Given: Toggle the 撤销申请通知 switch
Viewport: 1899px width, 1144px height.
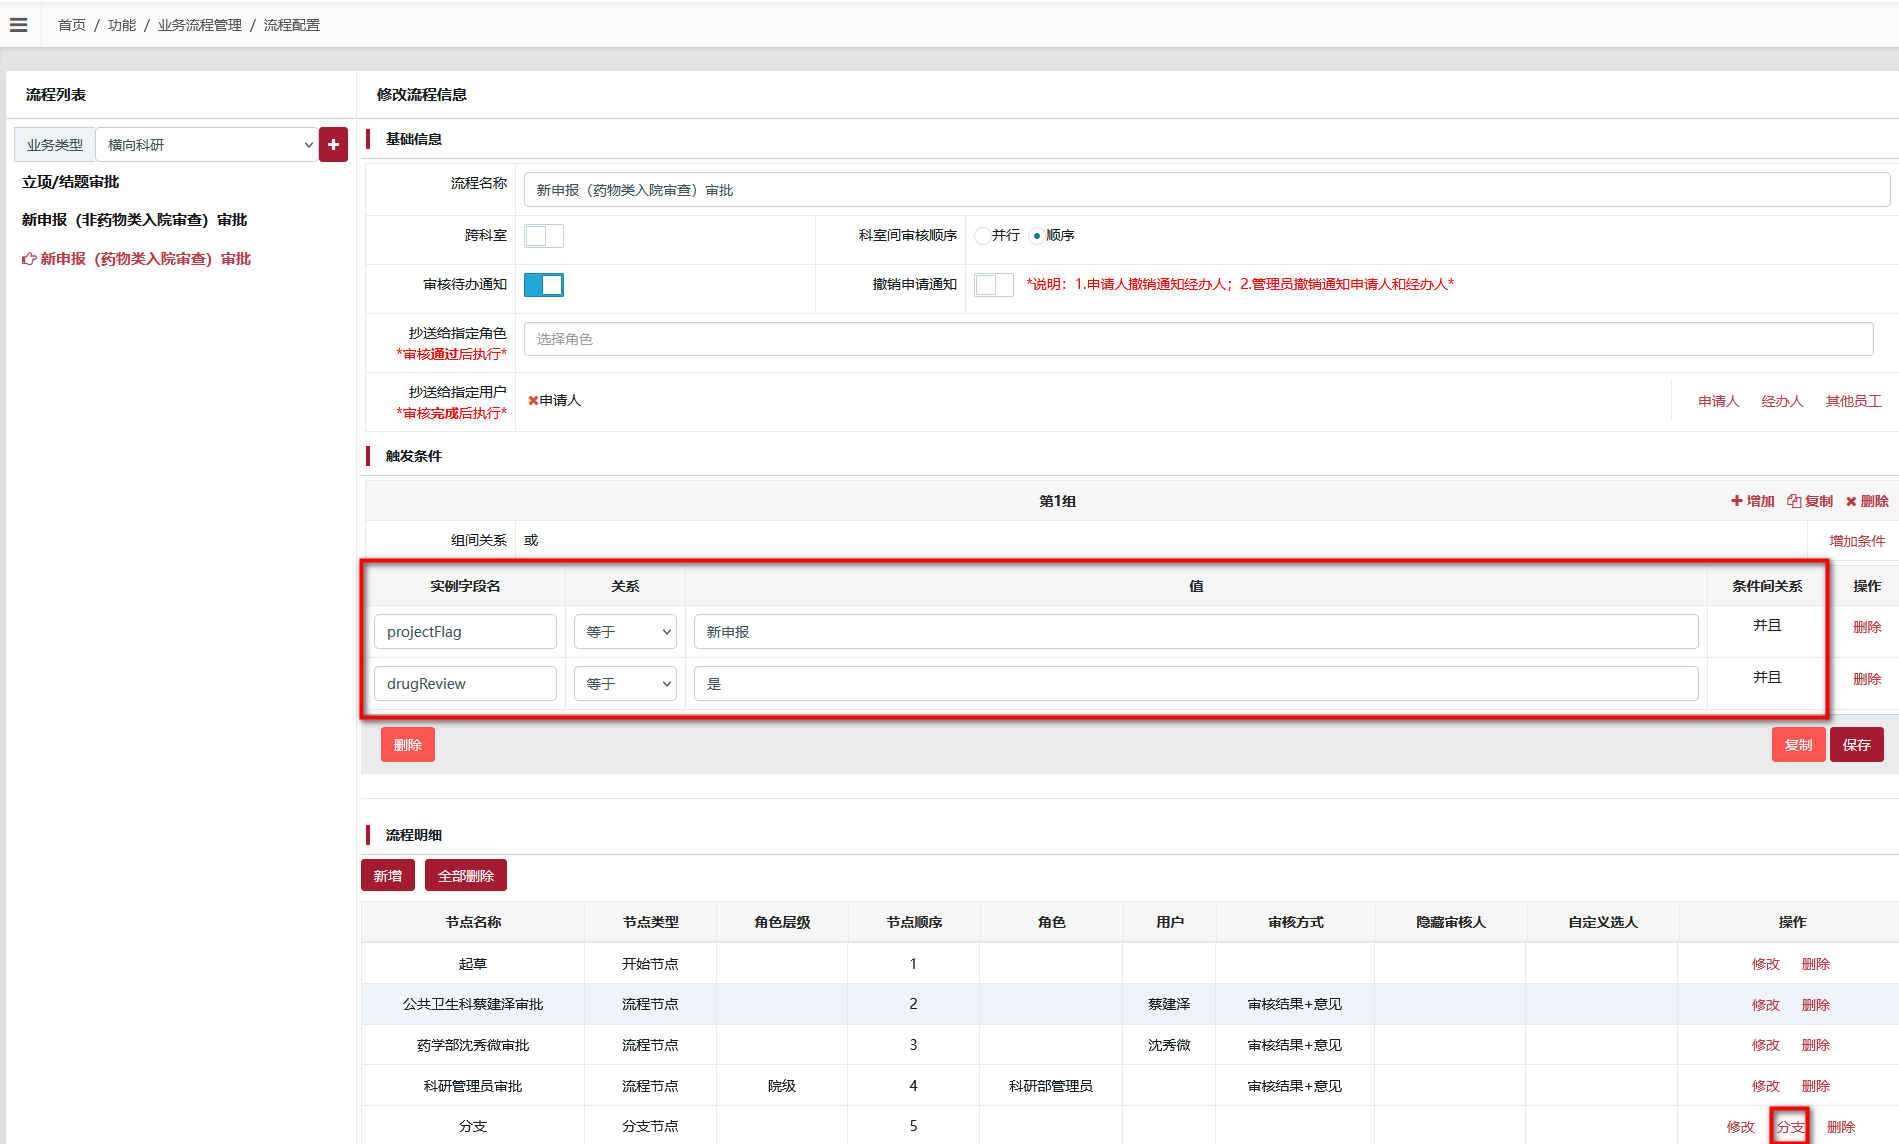Looking at the screenshot, I should point(994,285).
